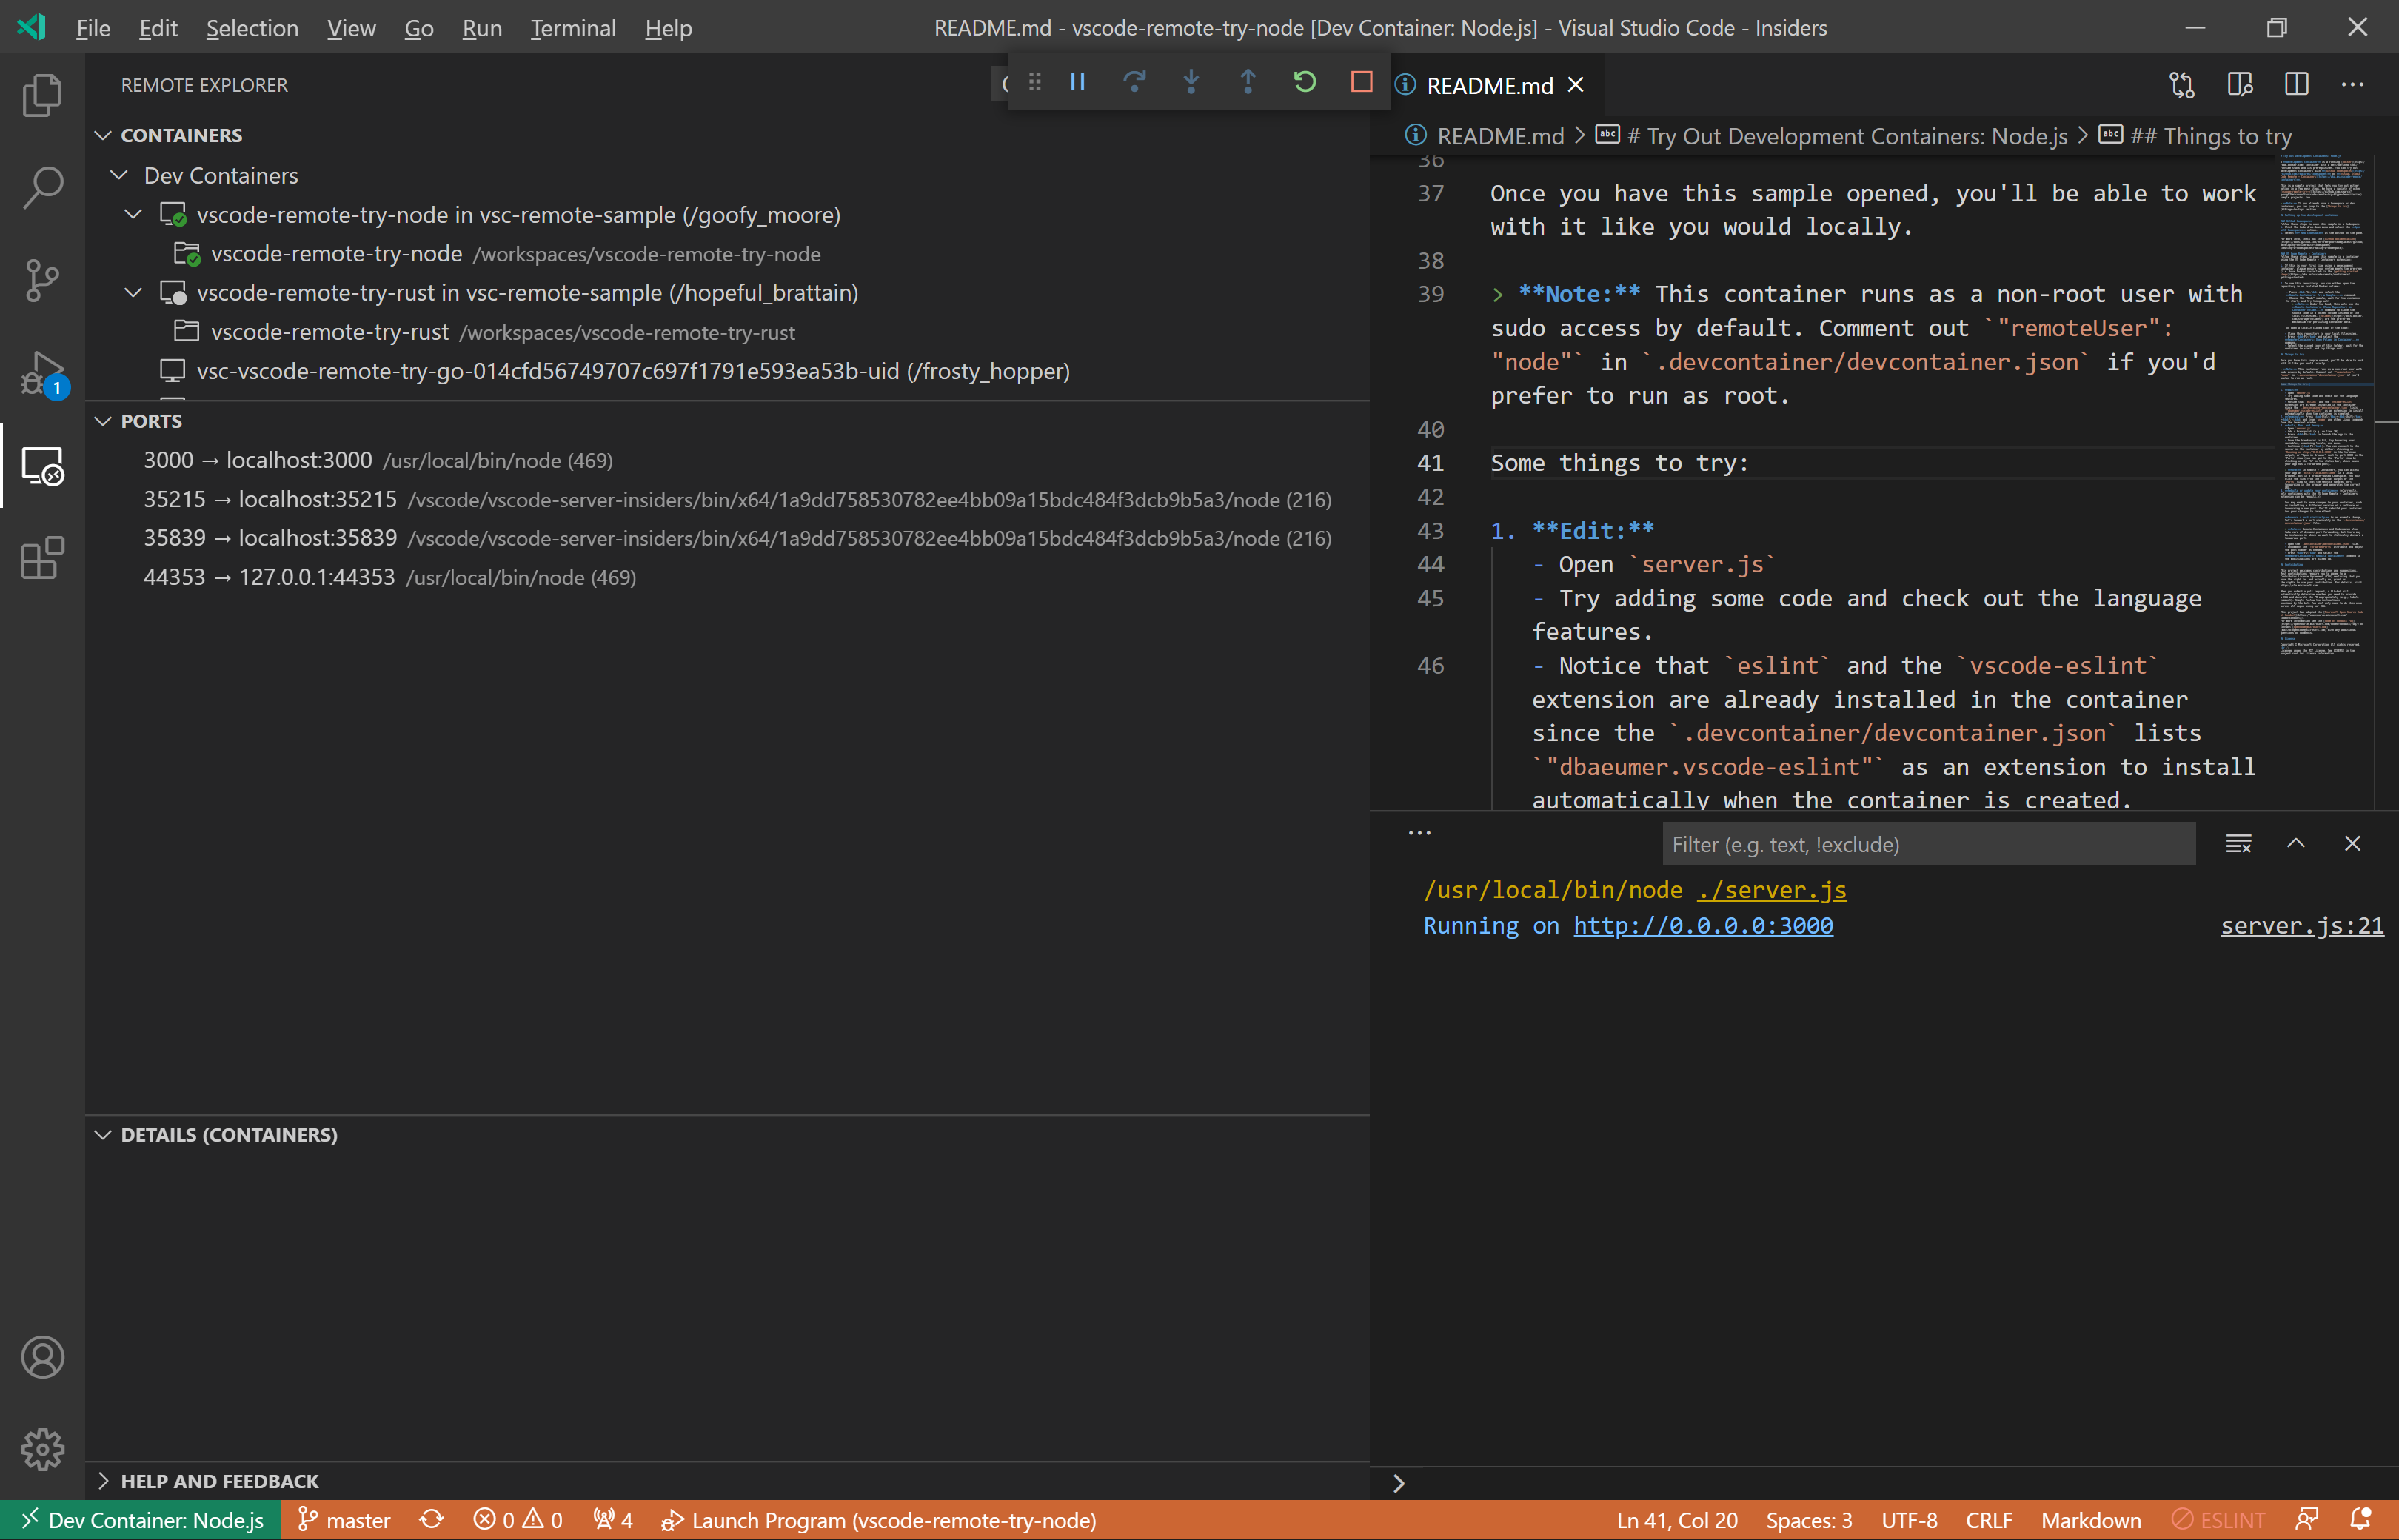Collapse the vscode-remote-try-rust container node
This screenshot has height=1540, width=2399.
tap(133, 293)
